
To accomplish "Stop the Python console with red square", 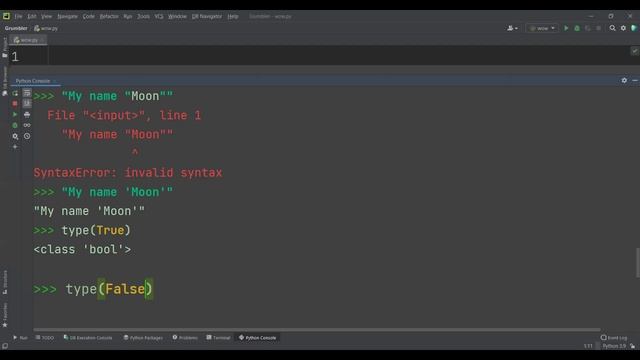I will tap(15, 104).
